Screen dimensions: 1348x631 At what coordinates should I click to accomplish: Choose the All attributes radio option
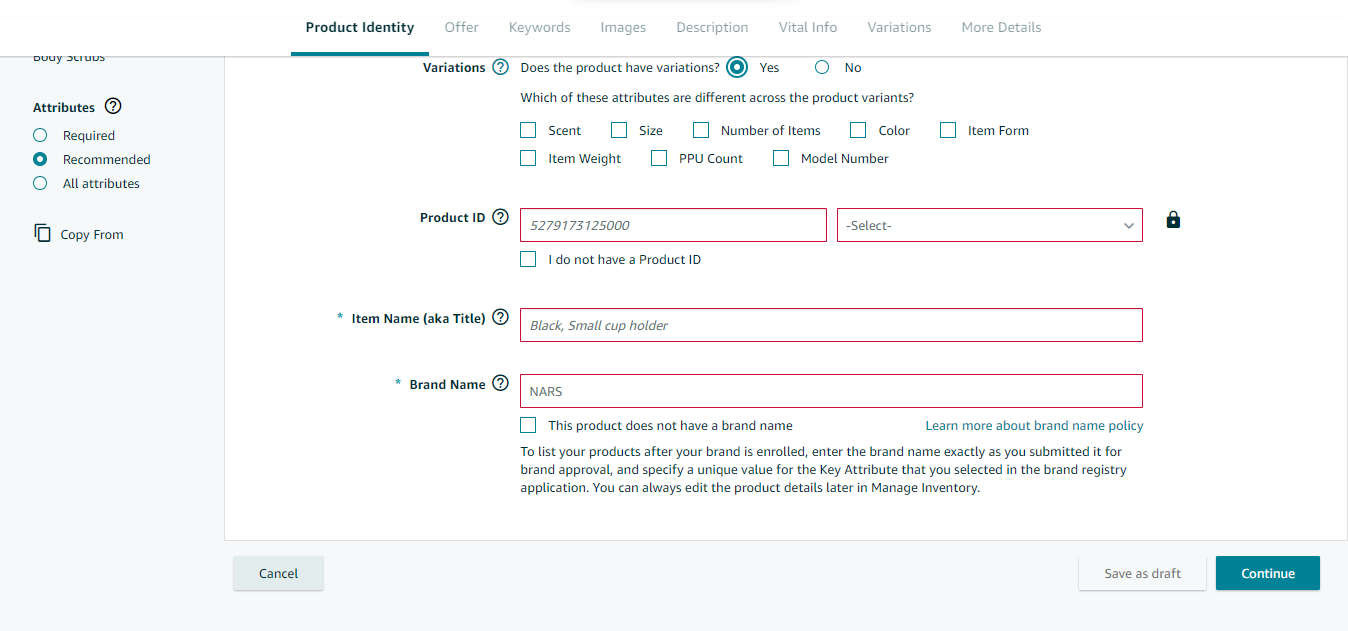point(40,183)
